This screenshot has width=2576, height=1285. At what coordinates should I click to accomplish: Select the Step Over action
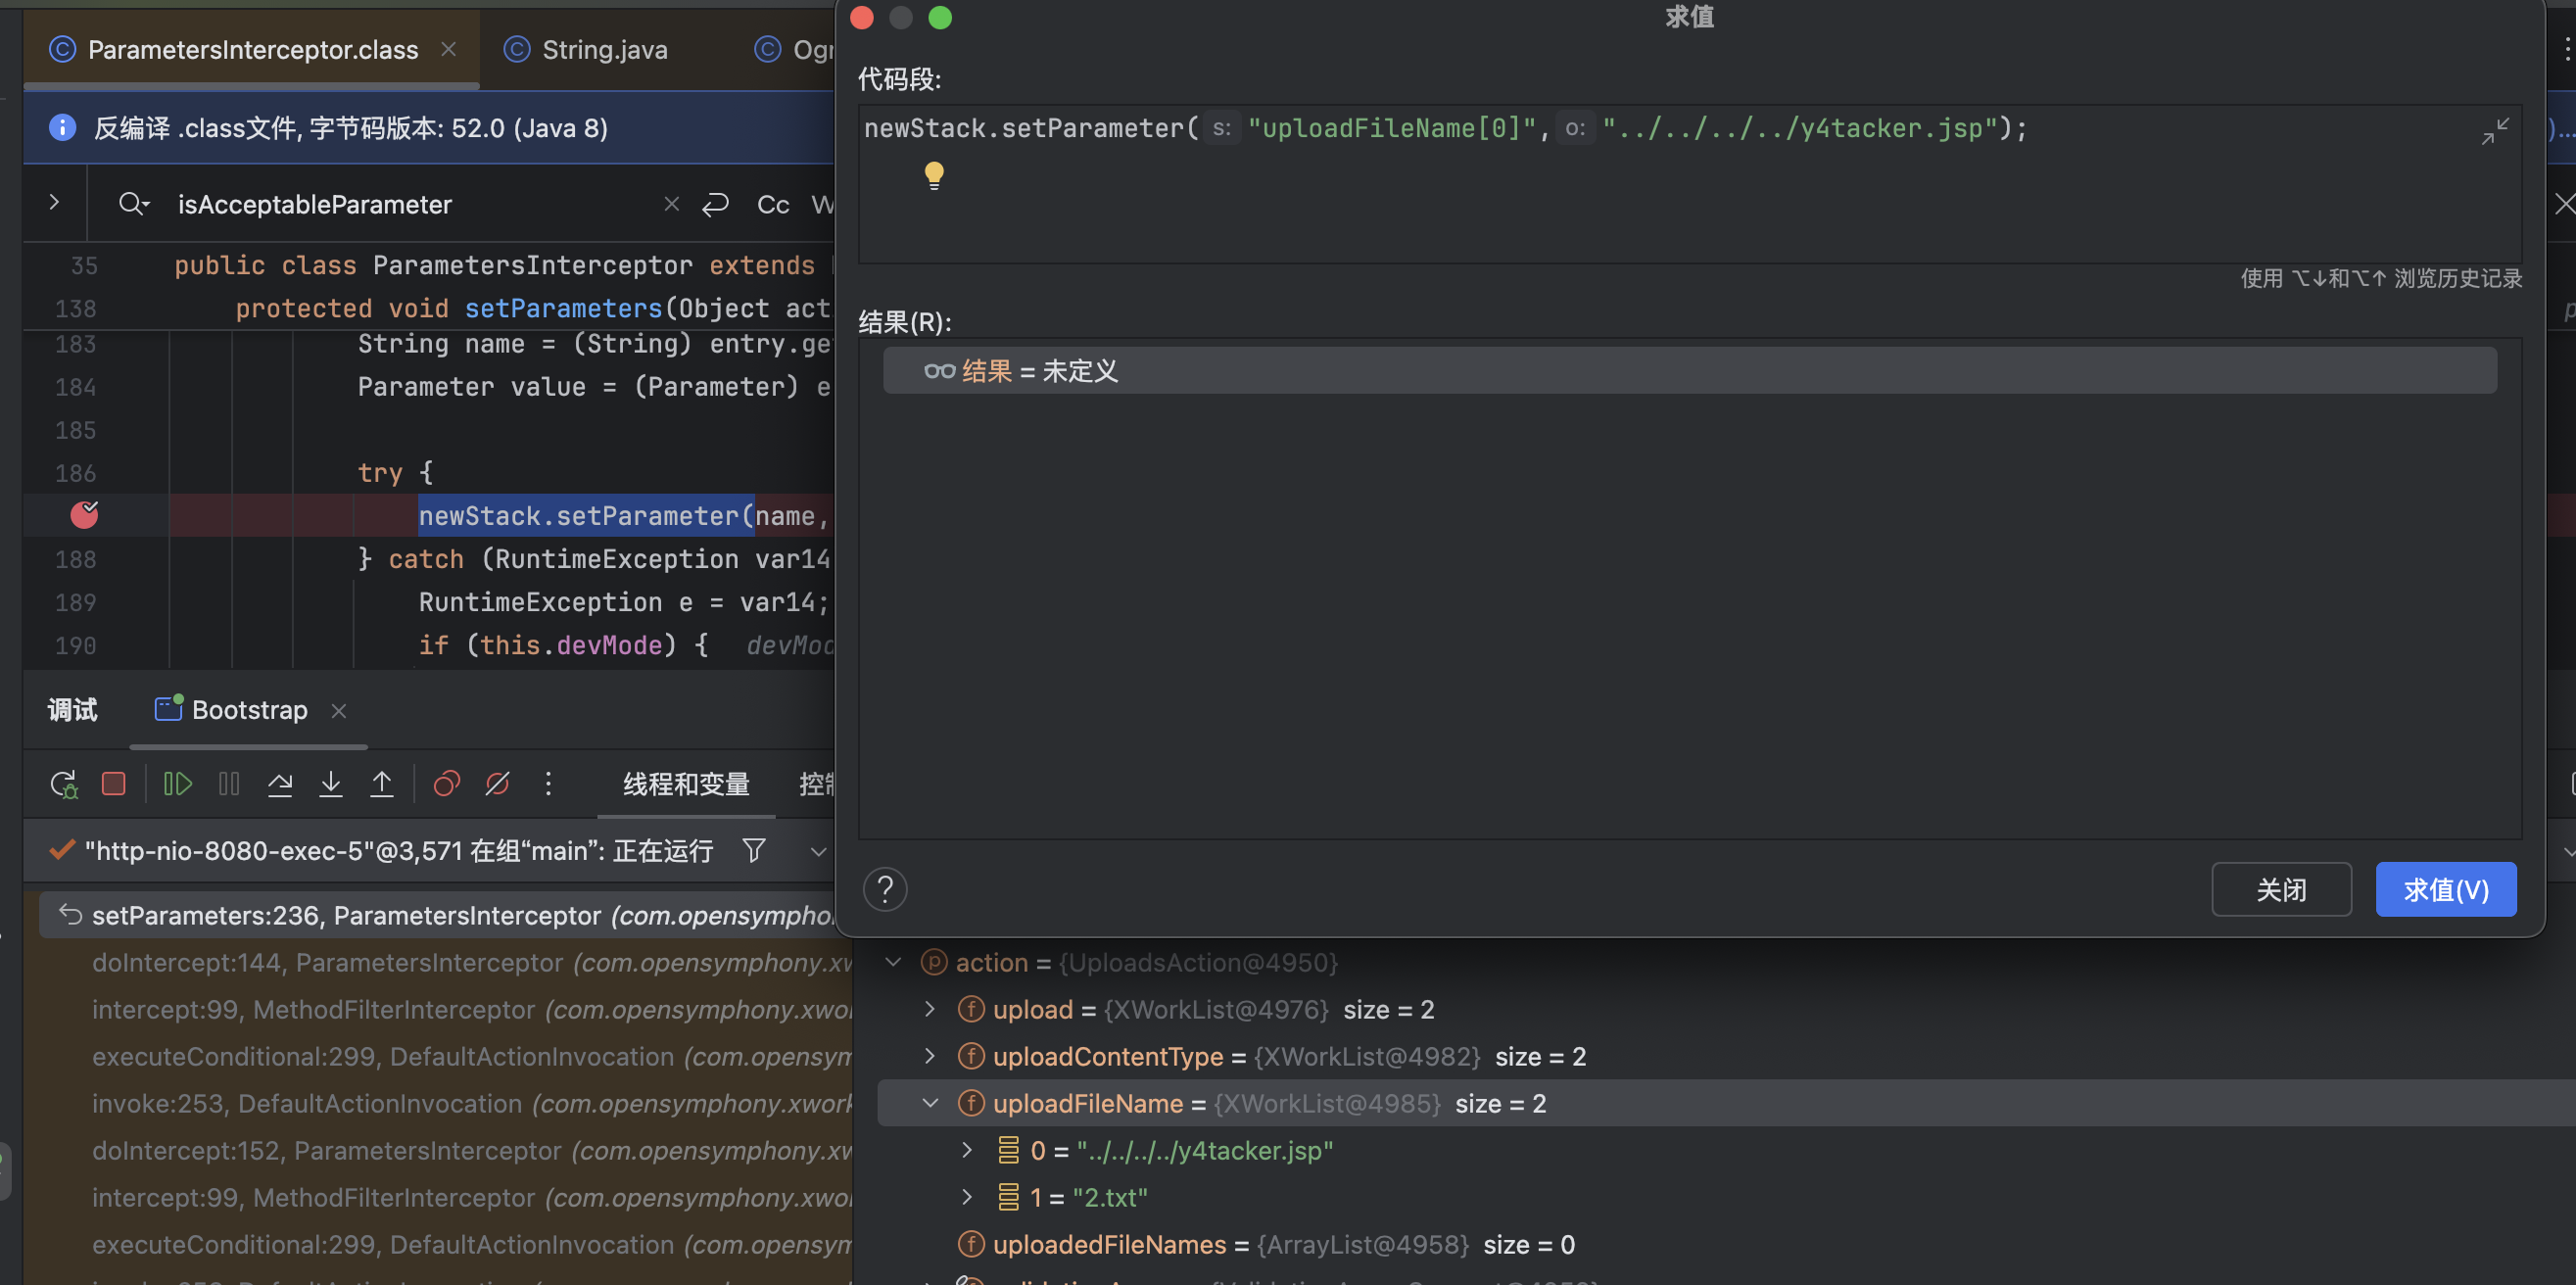pos(280,784)
